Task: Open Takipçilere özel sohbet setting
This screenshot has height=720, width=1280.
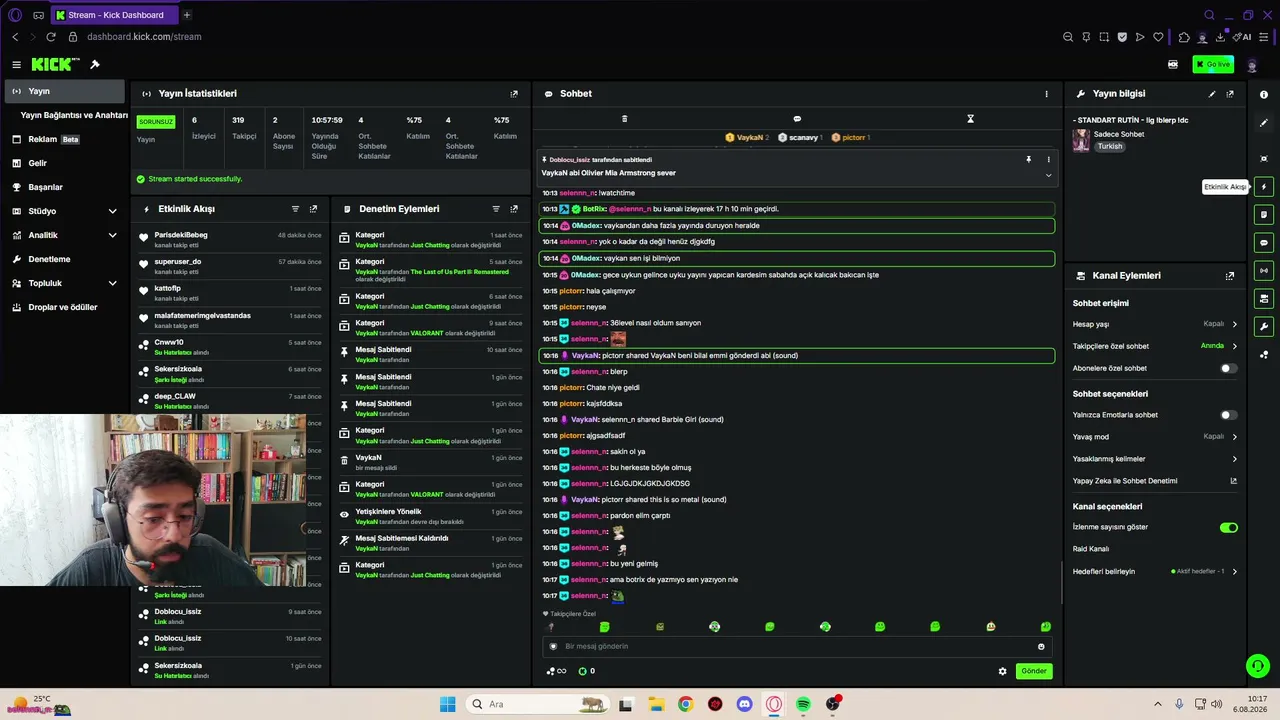Action: tap(1155, 346)
